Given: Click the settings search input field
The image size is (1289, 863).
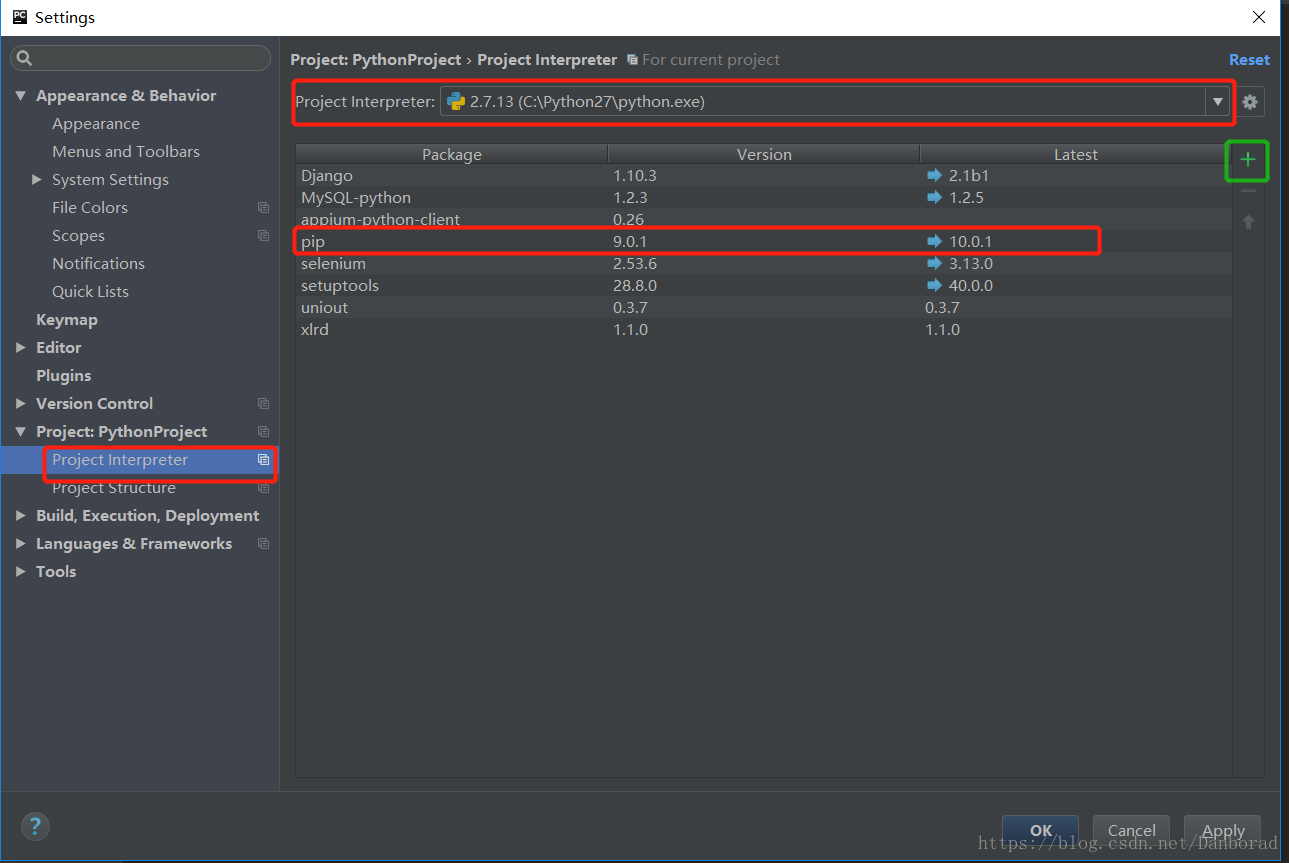Looking at the screenshot, I should click(x=140, y=58).
